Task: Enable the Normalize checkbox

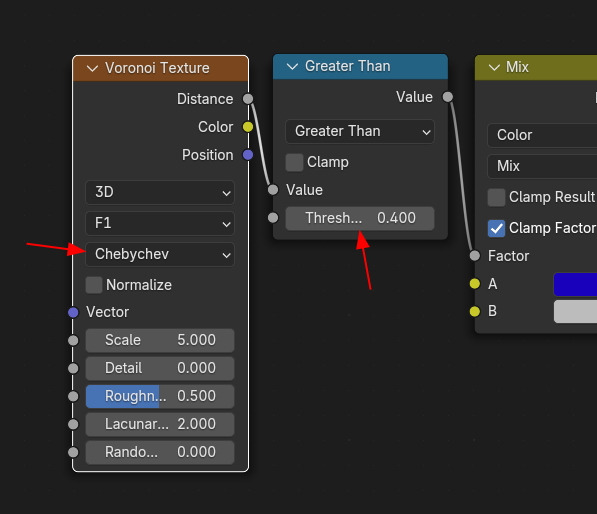Action: [94, 285]
